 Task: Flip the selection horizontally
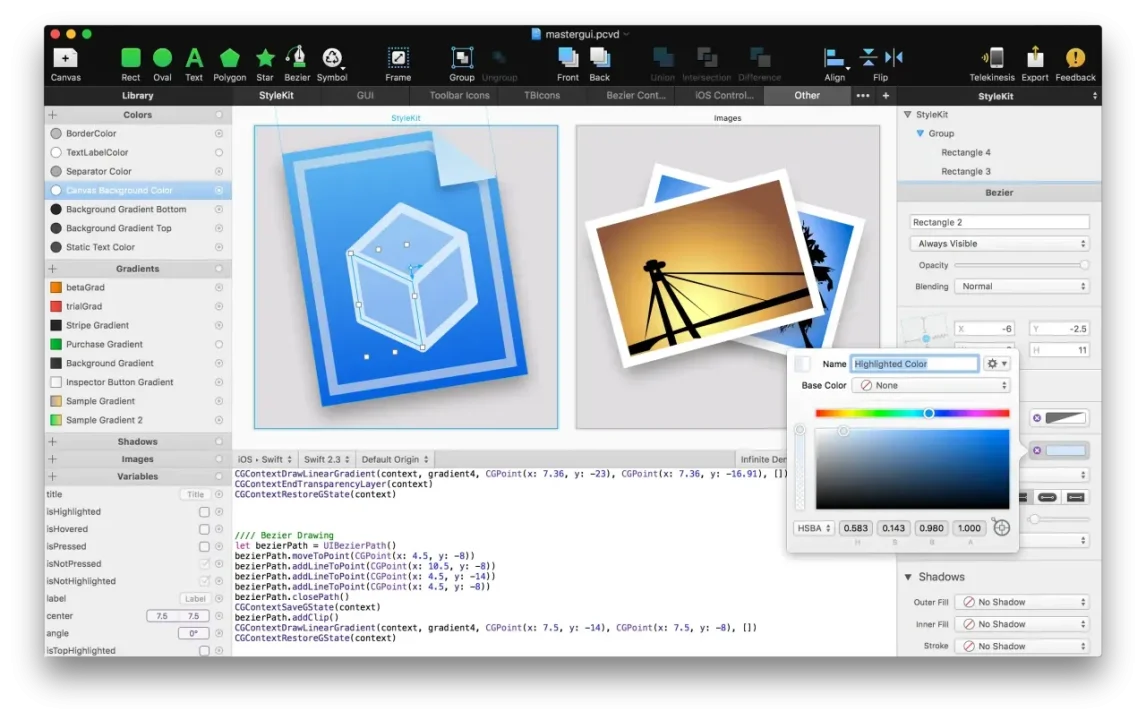point(894,57)
